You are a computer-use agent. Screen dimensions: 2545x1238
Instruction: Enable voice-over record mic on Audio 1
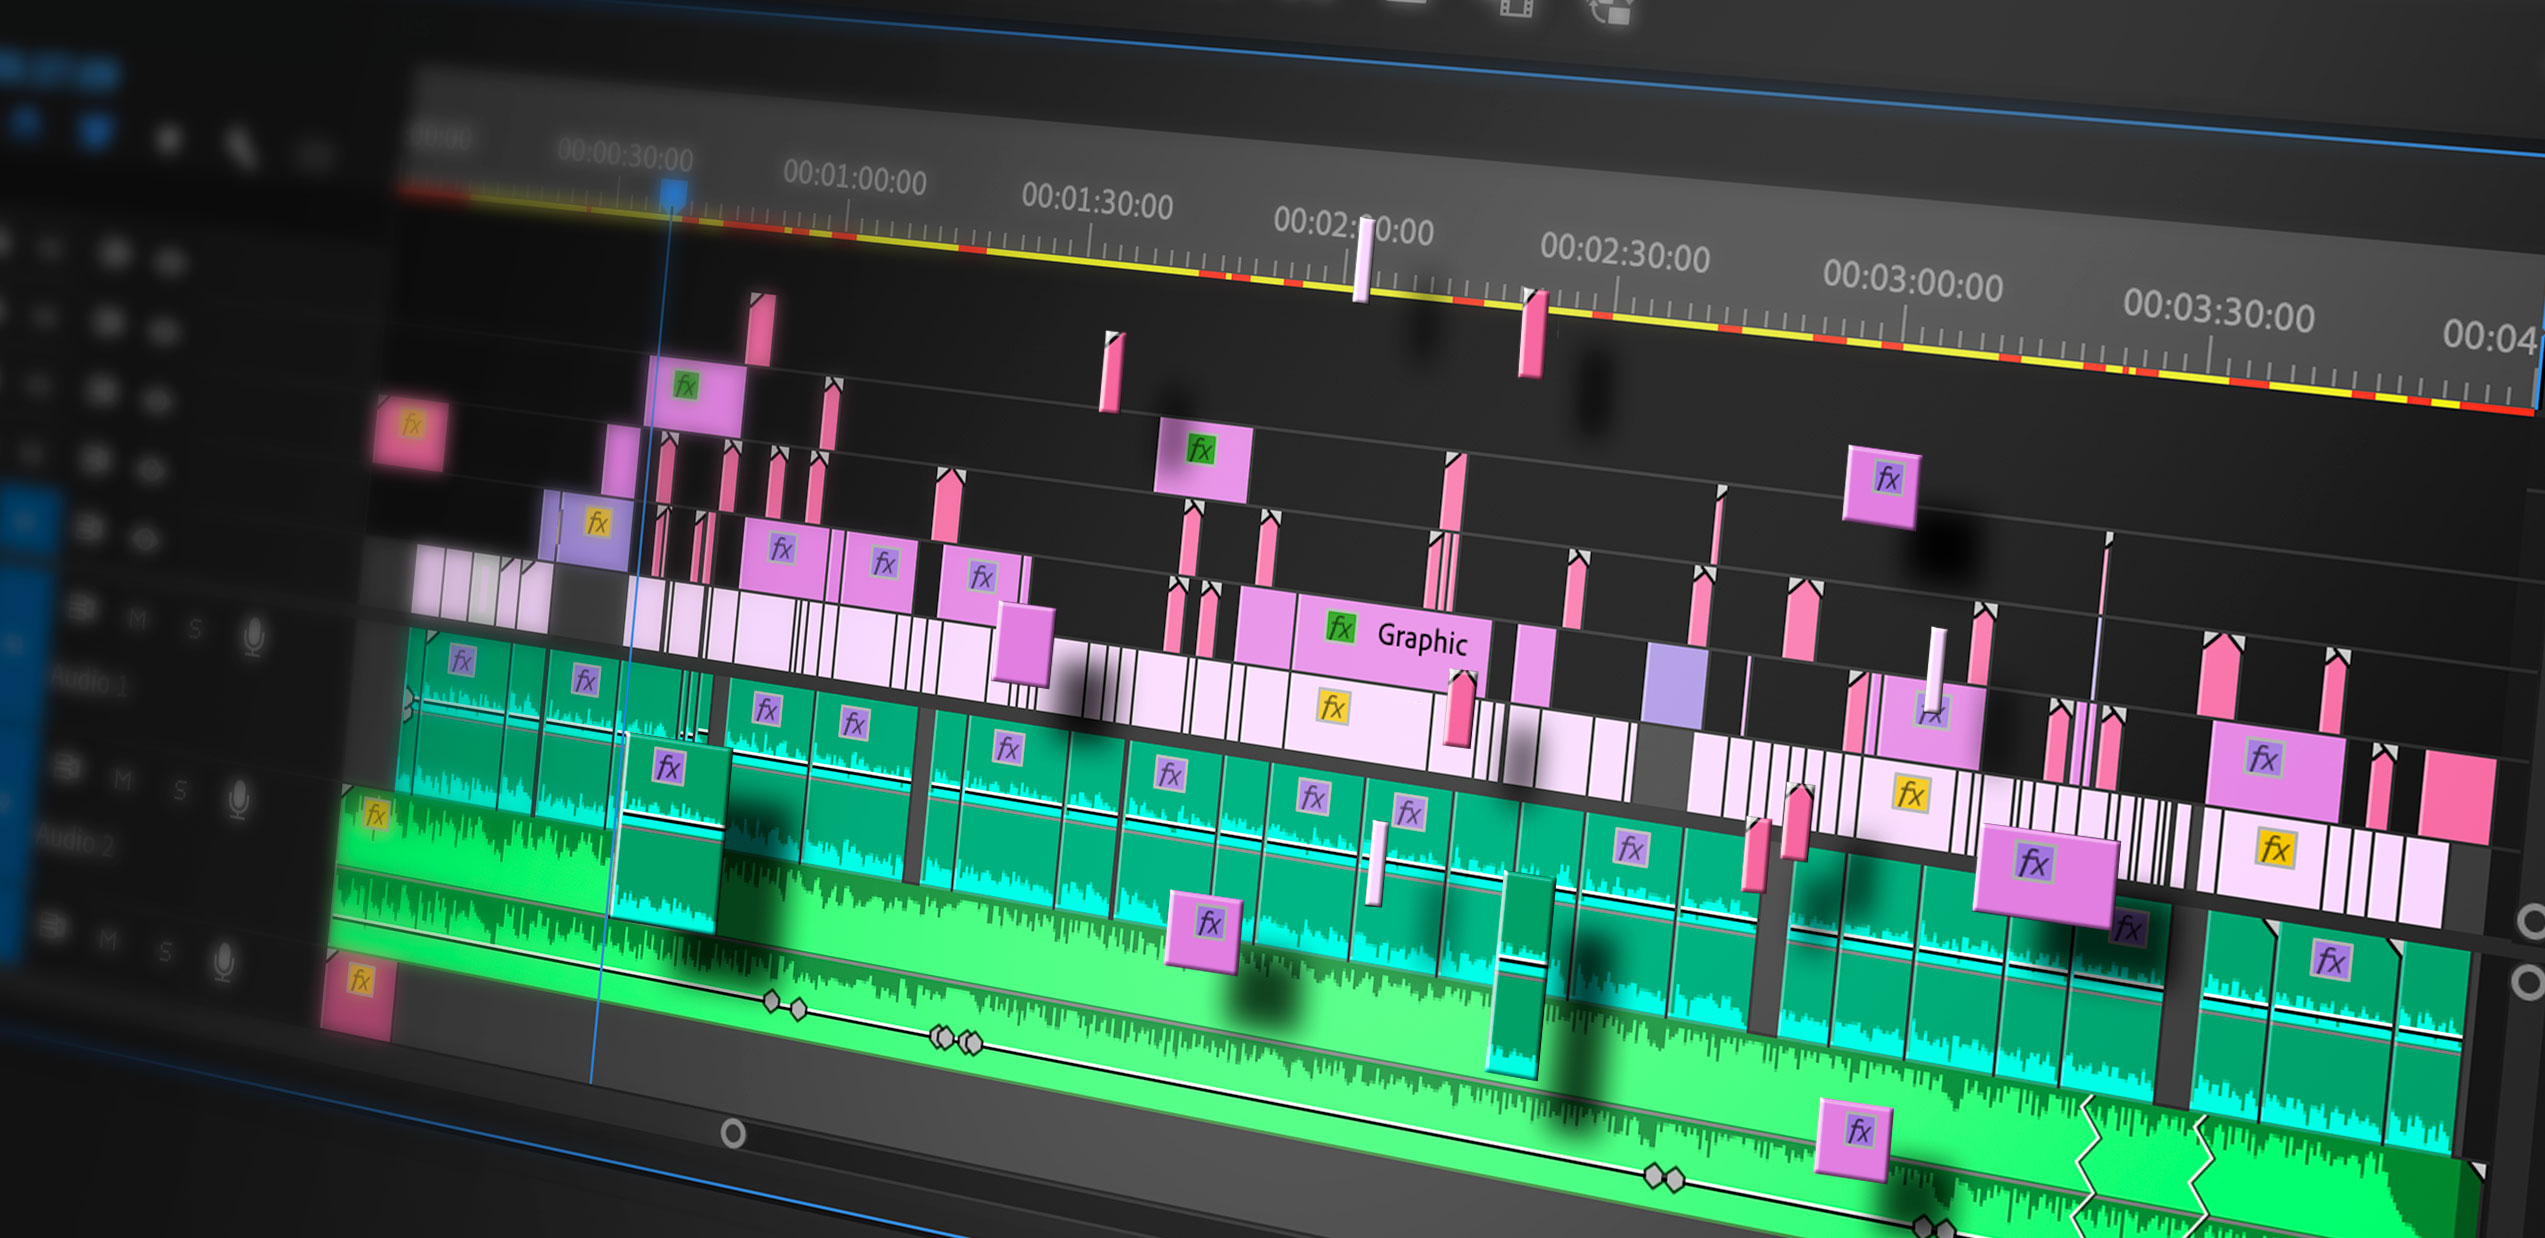click(254, 636)
